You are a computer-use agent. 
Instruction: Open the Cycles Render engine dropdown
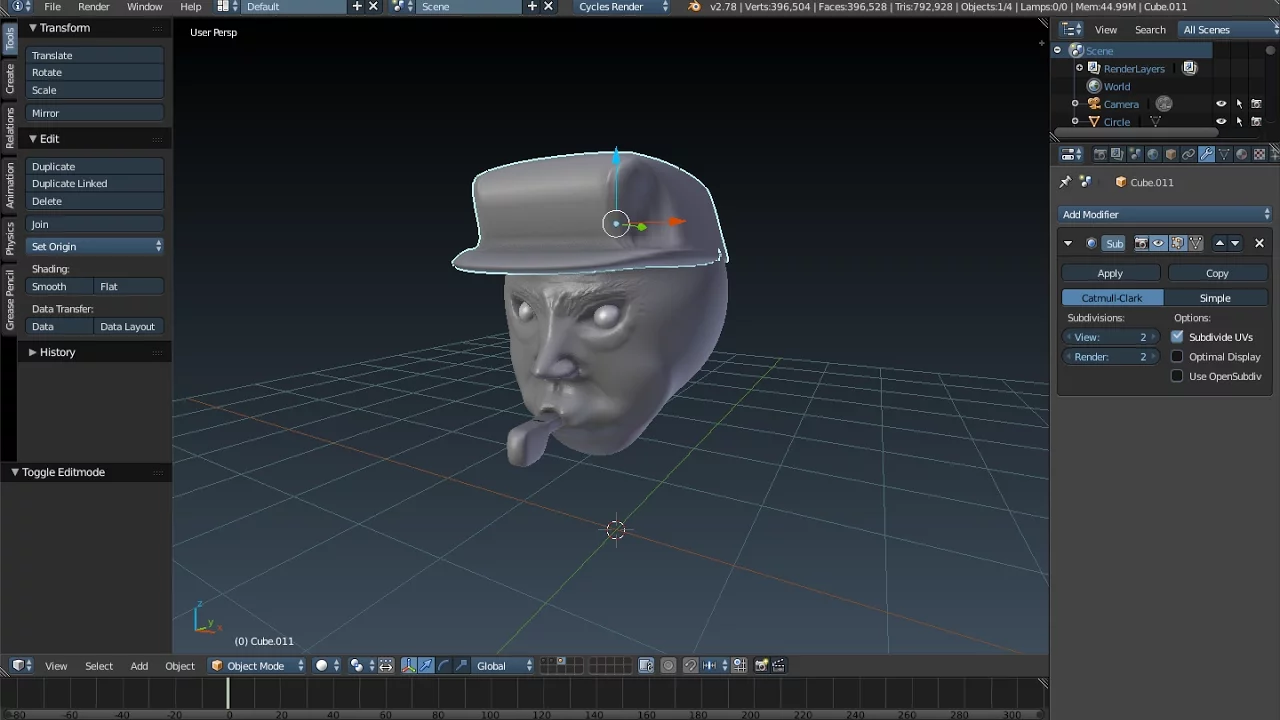coord(622,6)
